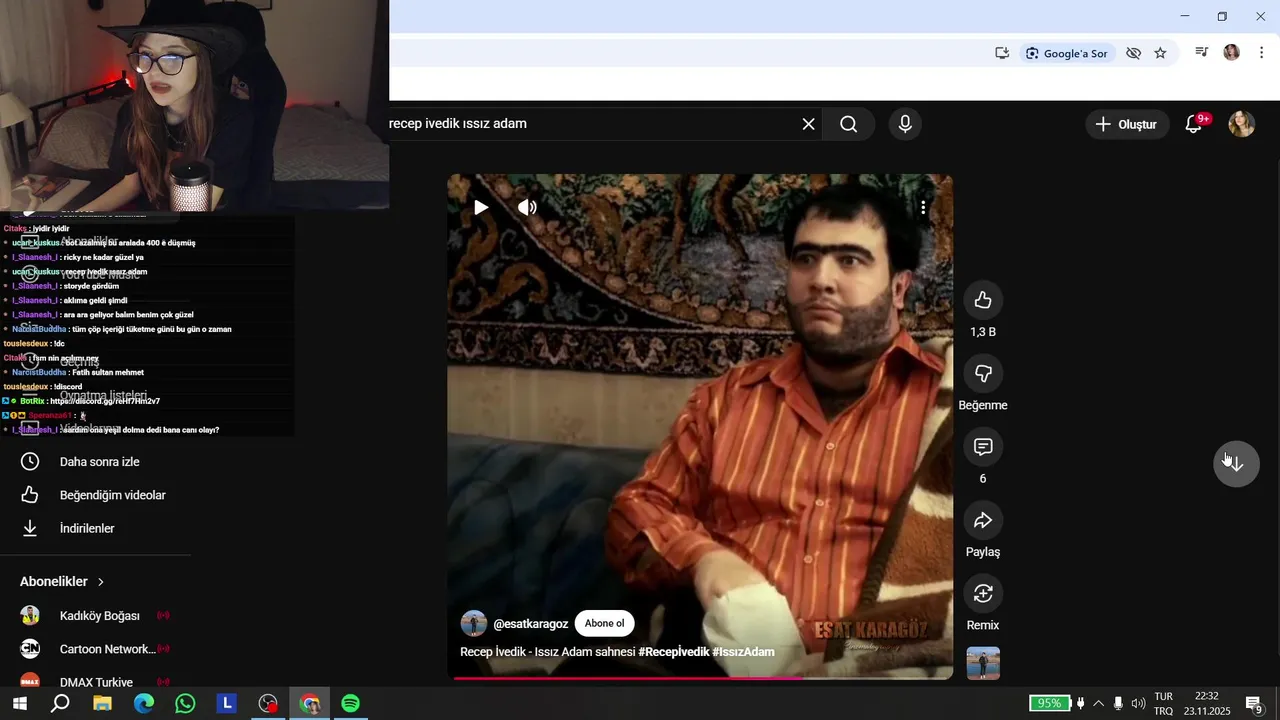Share the short via Paylaş
The height and width of the screenshot is (720, 1280).
point(983,520)
